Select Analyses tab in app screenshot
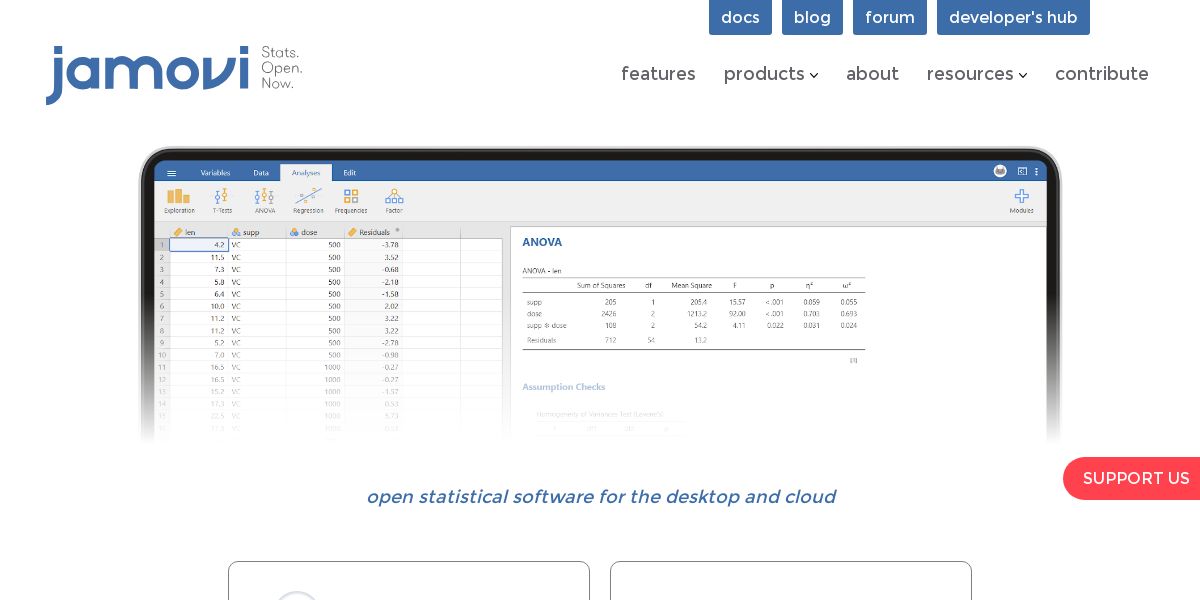This screenshot has width=1200, height=600. (306, 173)
